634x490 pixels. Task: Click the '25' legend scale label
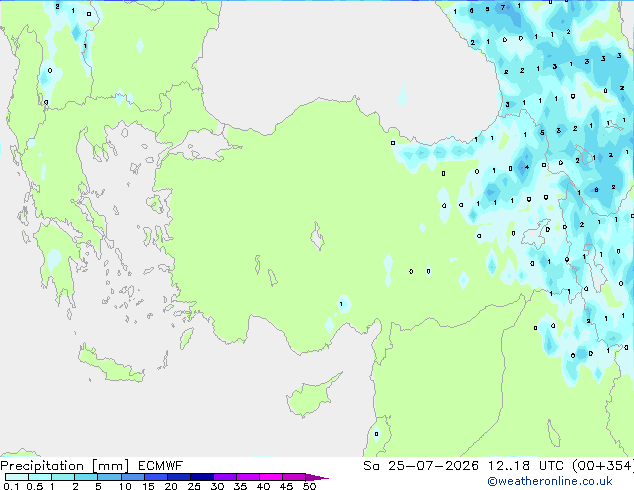(194, 486)
